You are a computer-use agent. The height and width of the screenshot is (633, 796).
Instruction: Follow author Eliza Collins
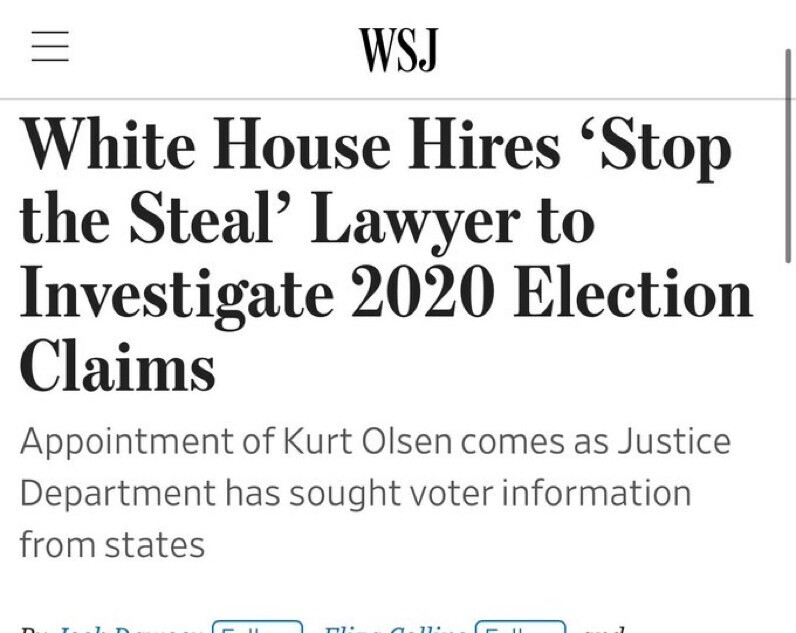click(520, 629)
